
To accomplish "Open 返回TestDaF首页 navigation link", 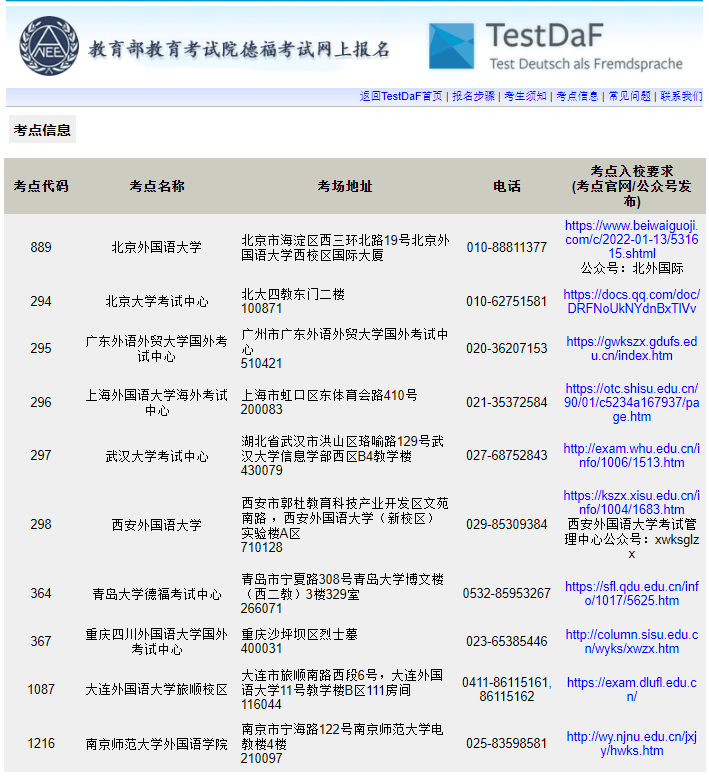I will point(401,96).
